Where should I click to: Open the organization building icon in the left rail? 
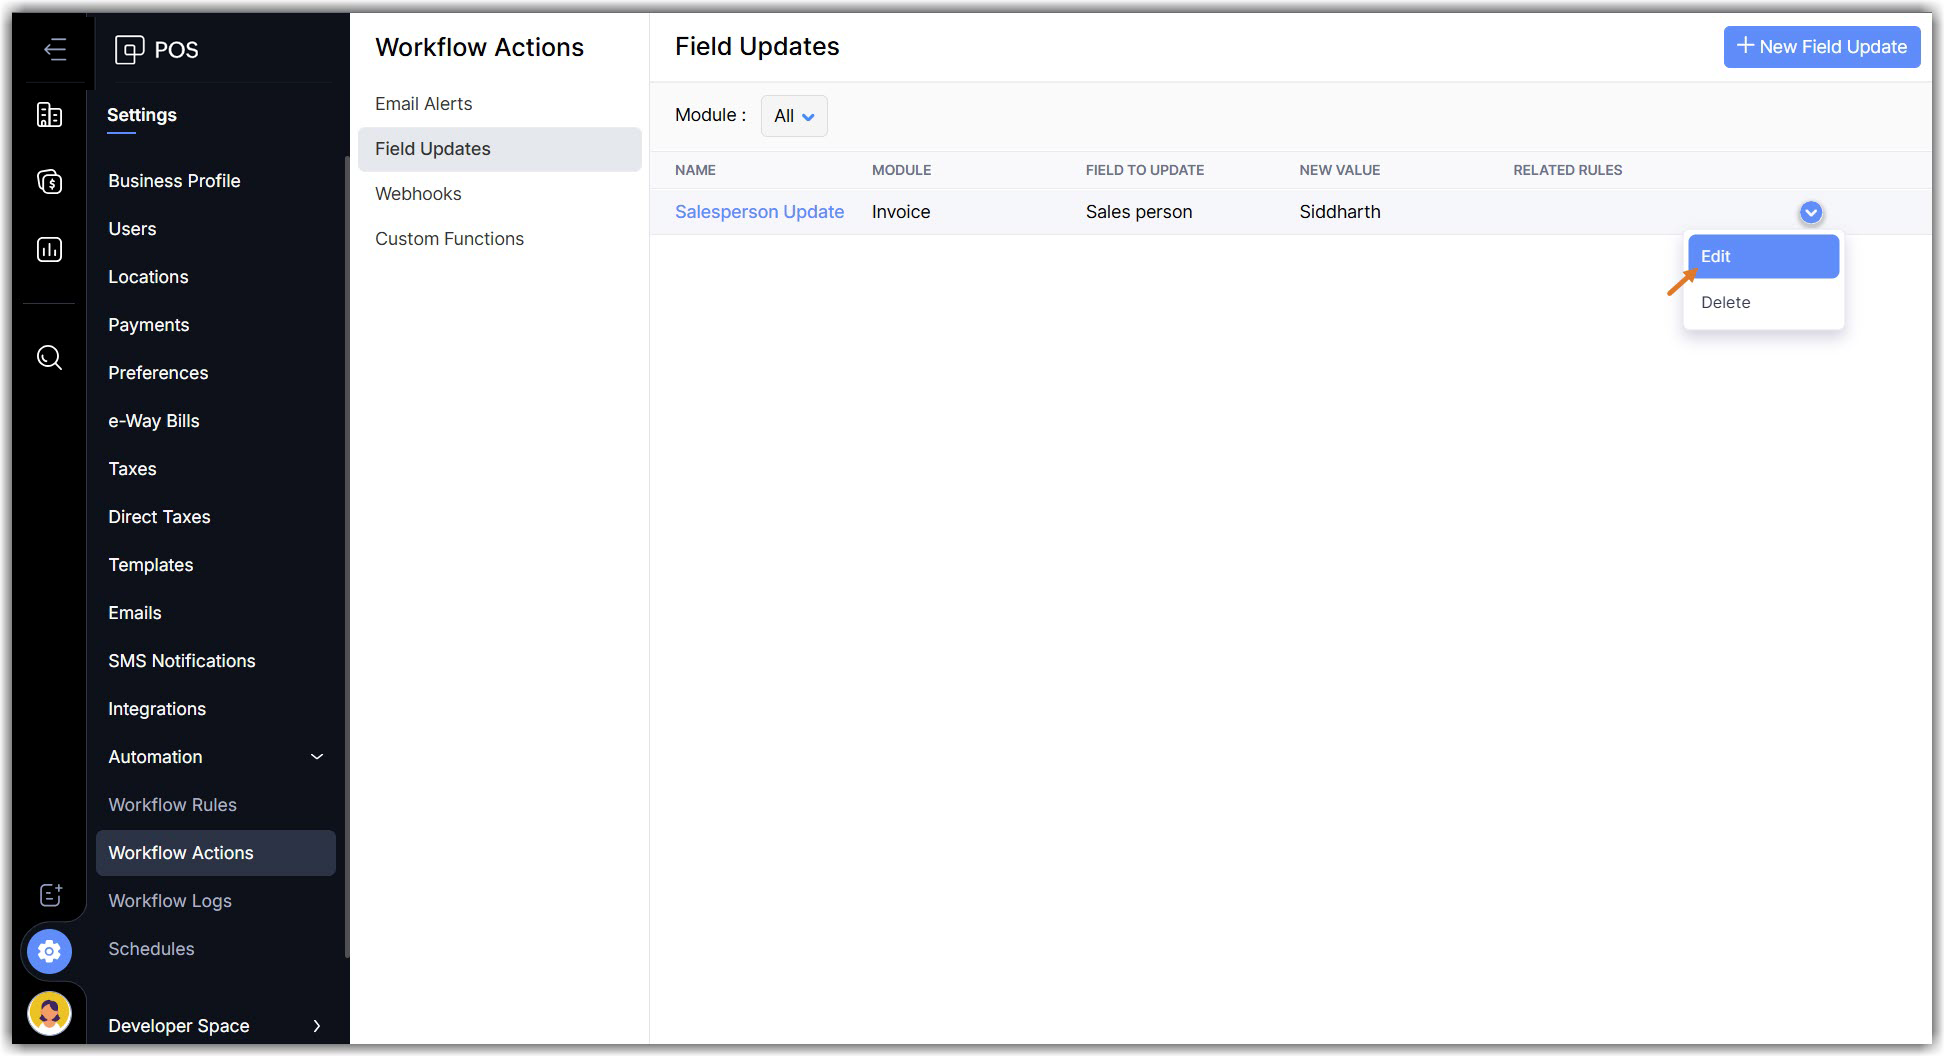tap(49, 115)
